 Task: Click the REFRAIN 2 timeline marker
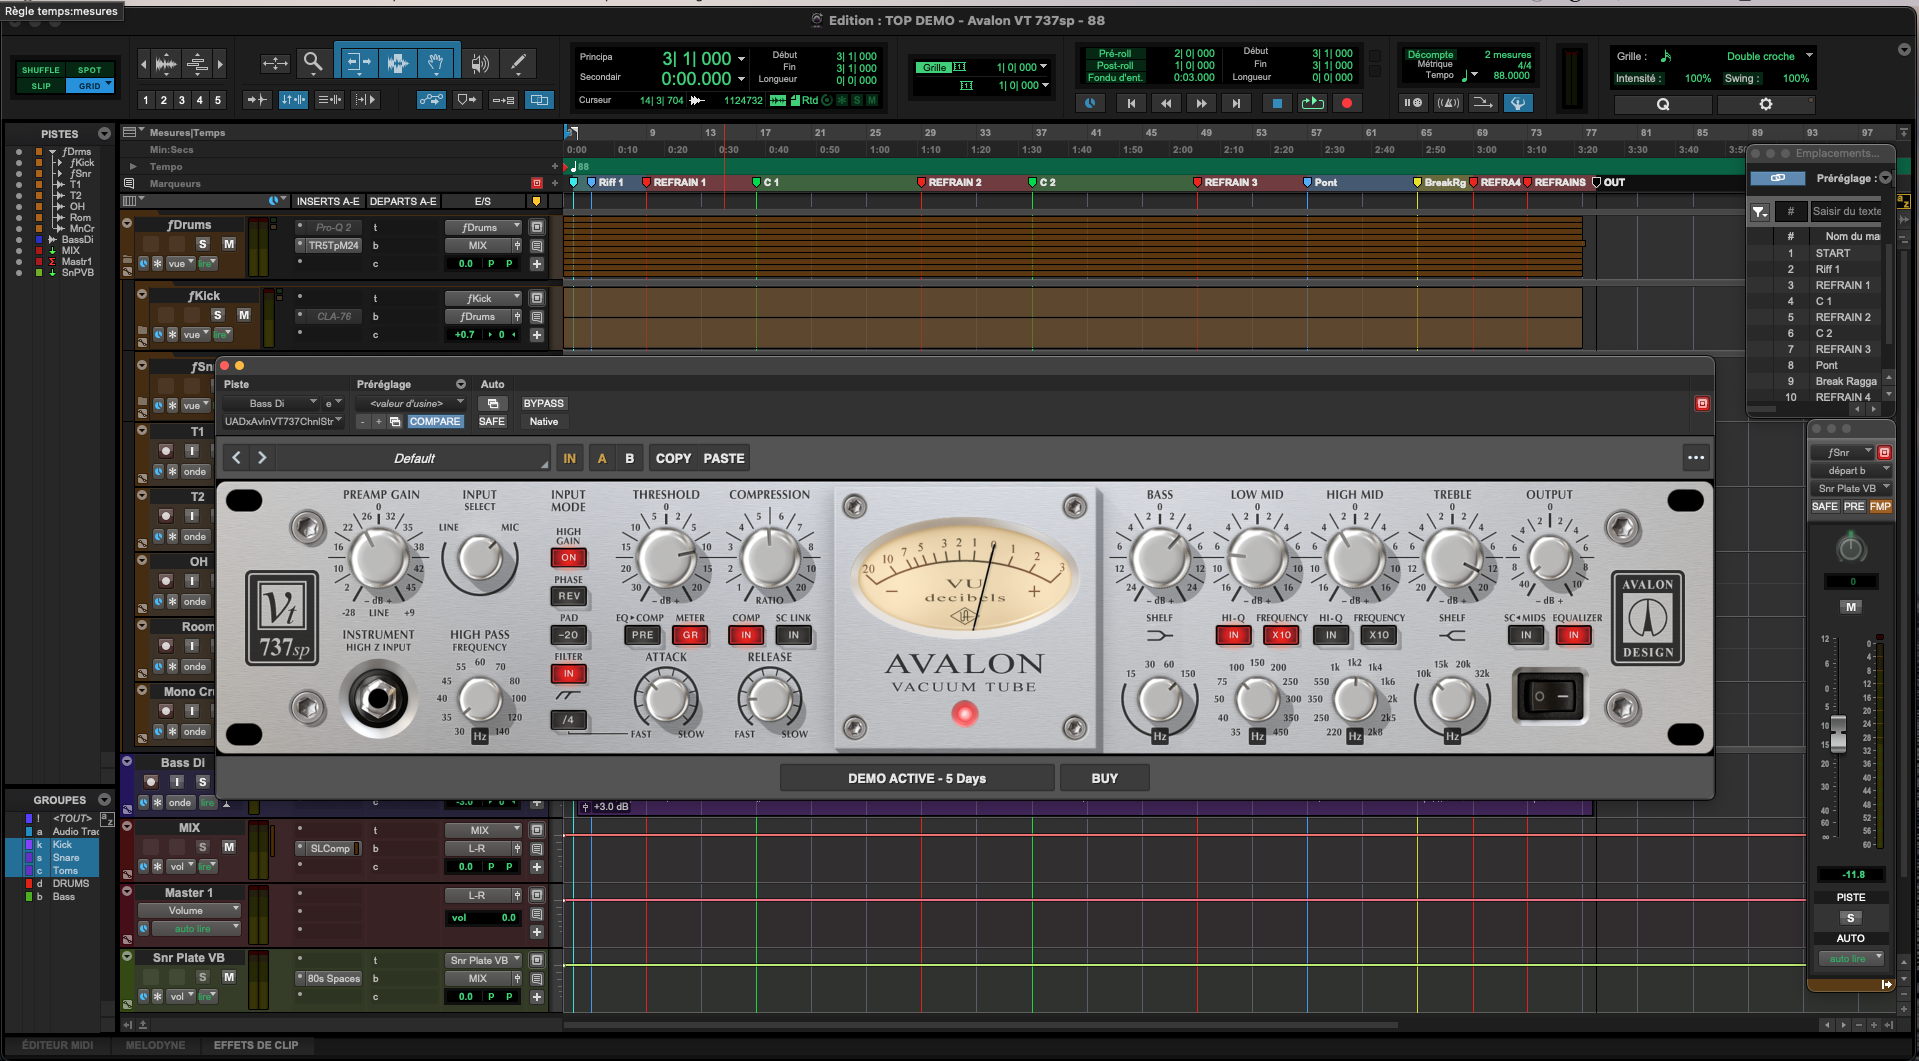coord(950,182)
